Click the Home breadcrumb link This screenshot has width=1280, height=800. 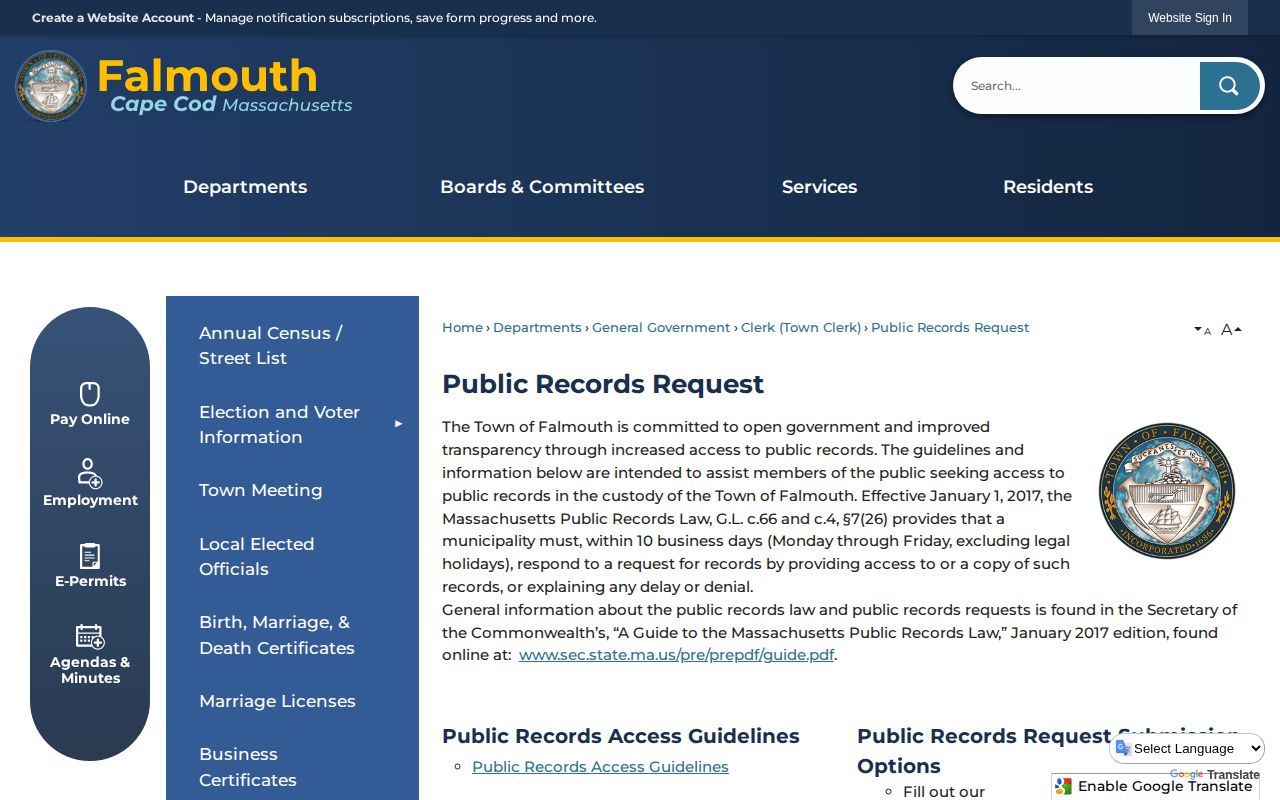(x=462, y=328)
